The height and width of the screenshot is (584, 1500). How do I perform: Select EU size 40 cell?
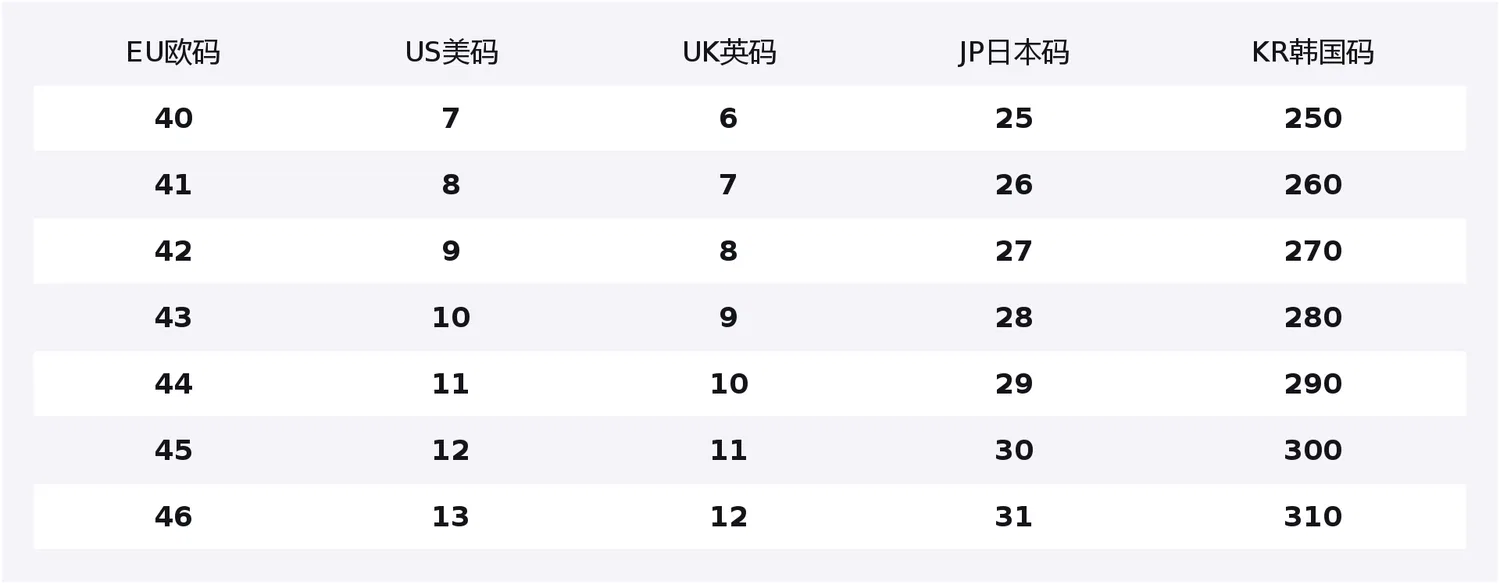(x=173, y=119)
